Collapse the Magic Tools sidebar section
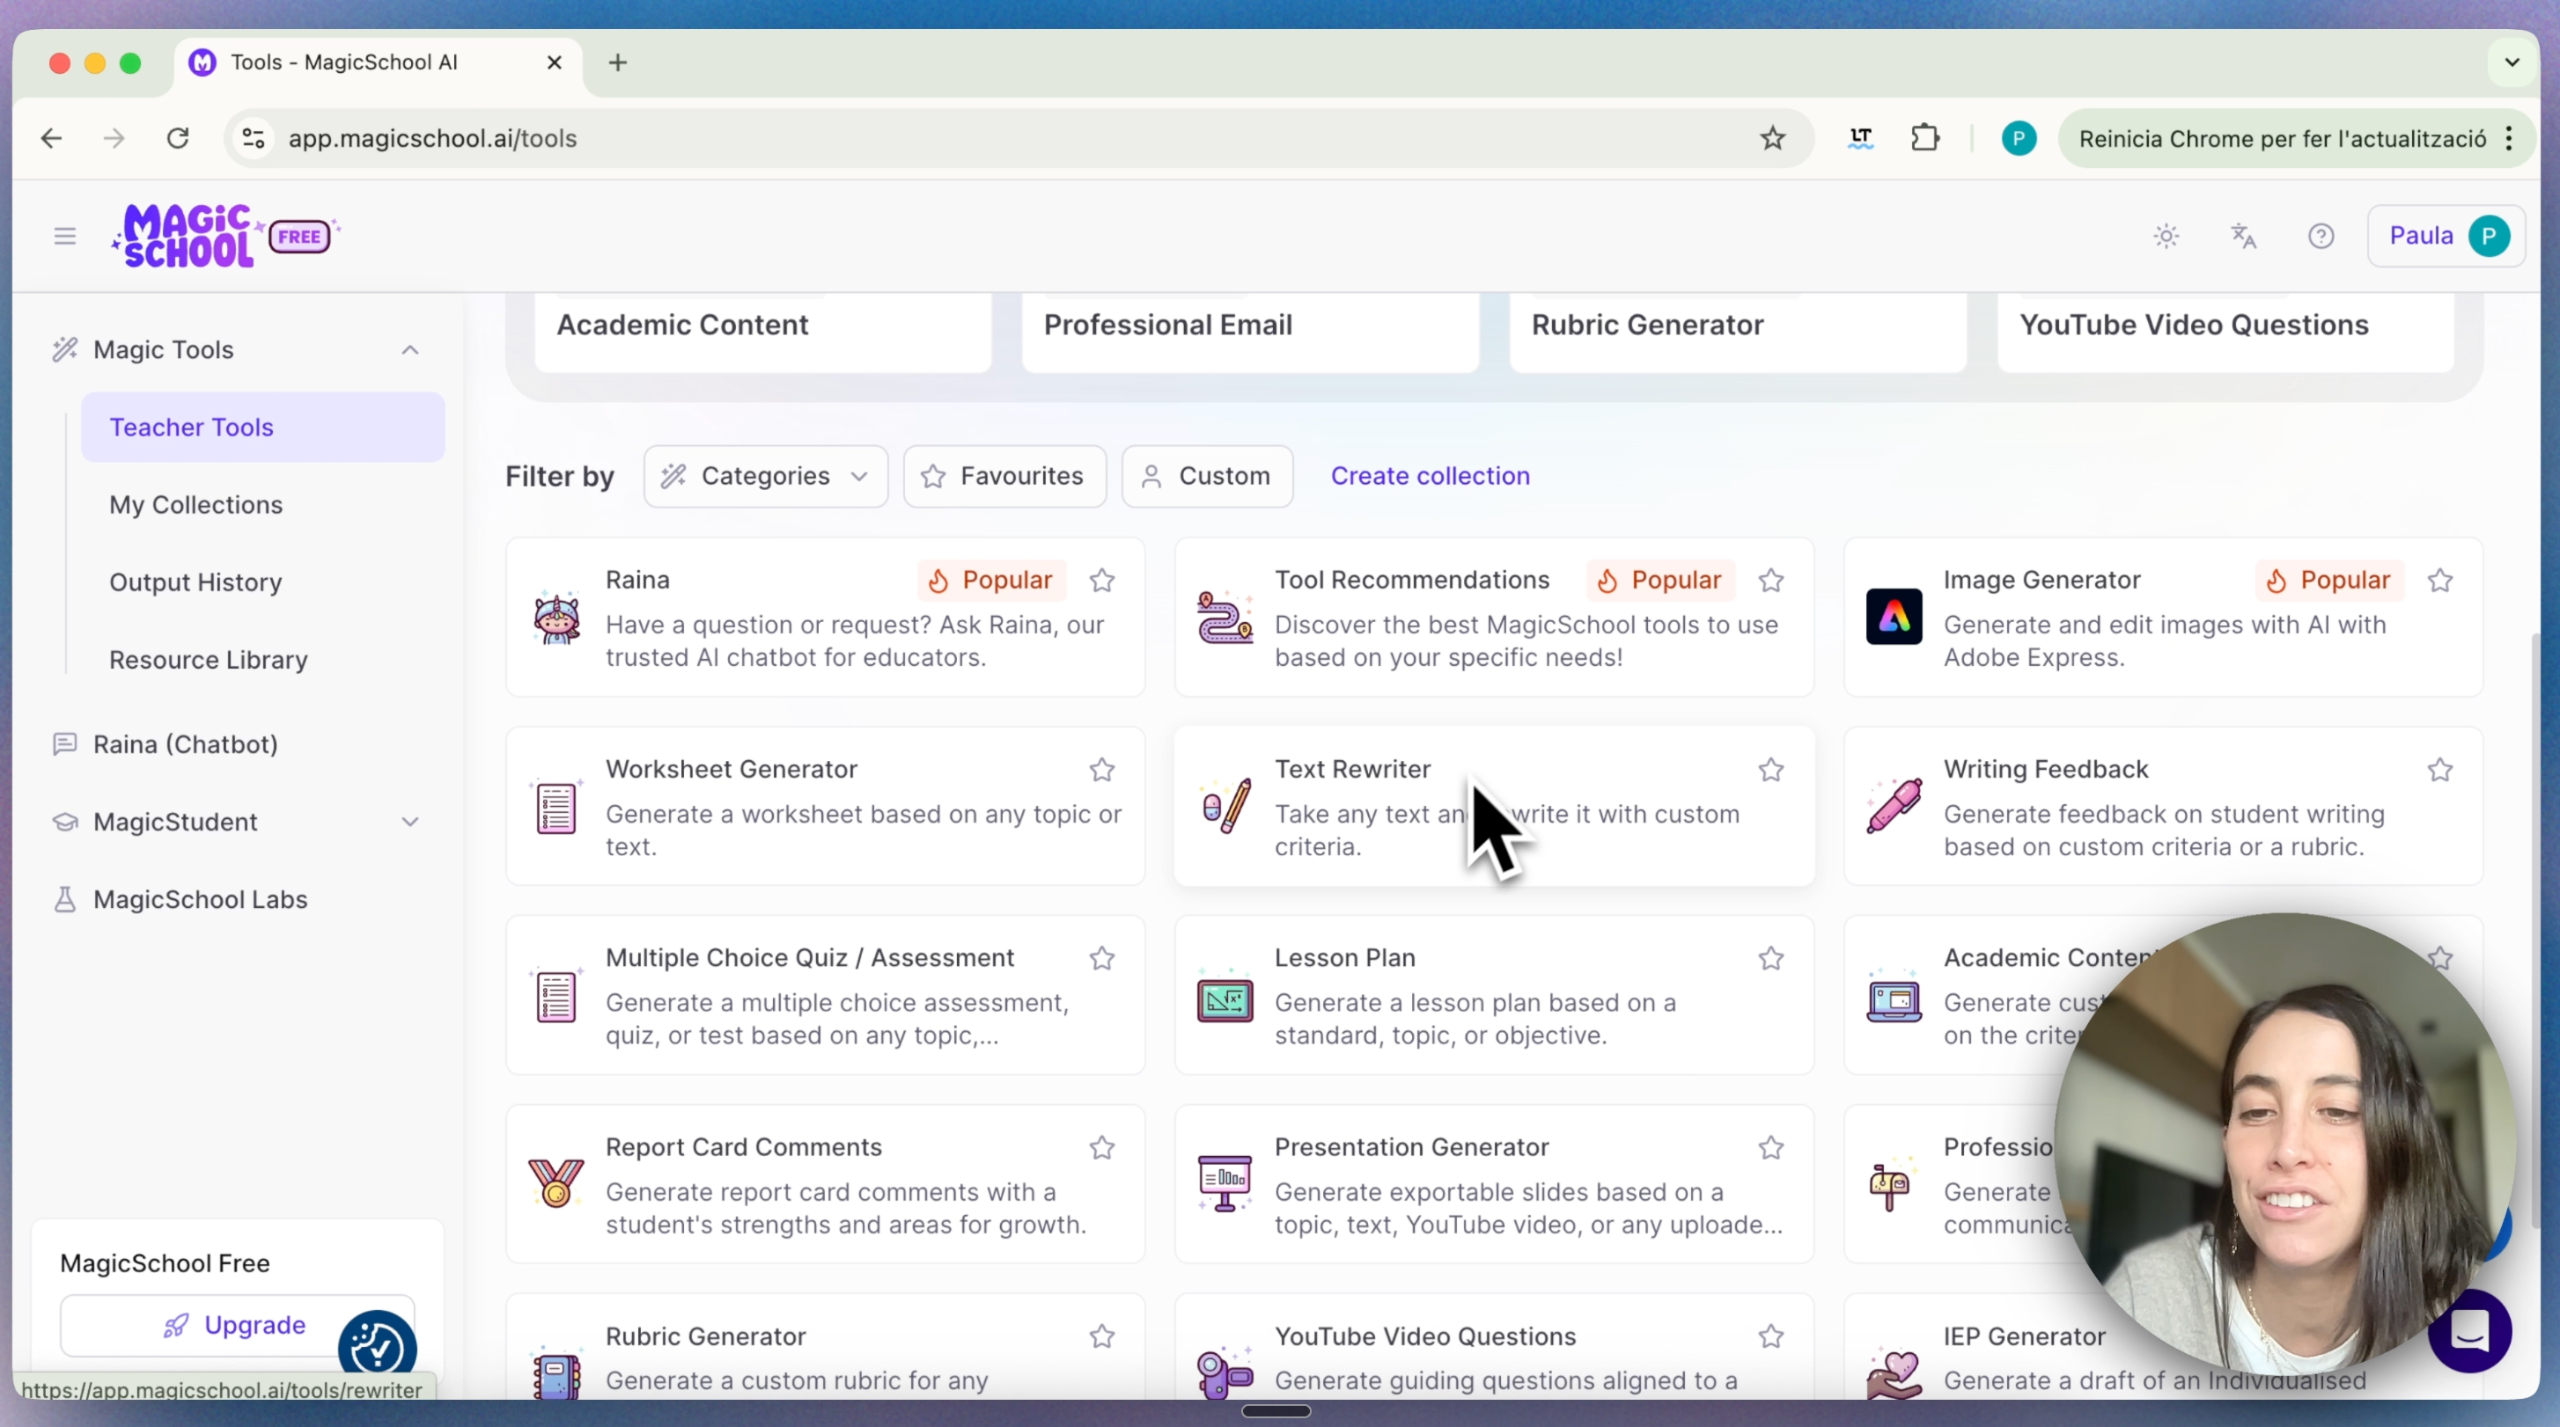Image resolution: width=2560 pixels, height=1427 pixels. click(x=410, y=350)
